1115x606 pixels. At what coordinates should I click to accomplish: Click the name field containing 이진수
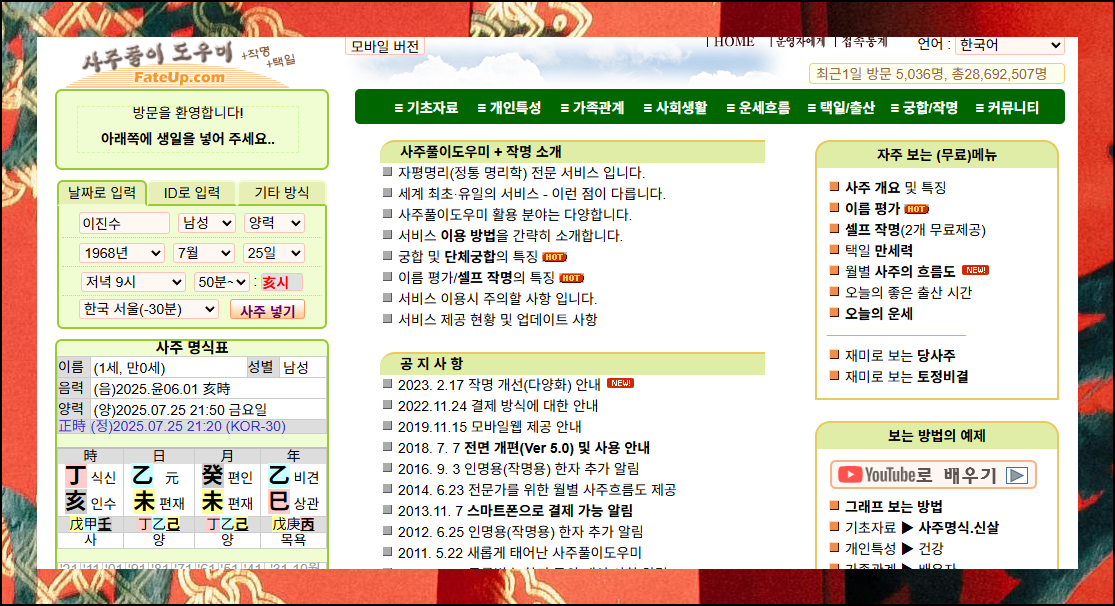pyautogui.click(x=124, y=223)
